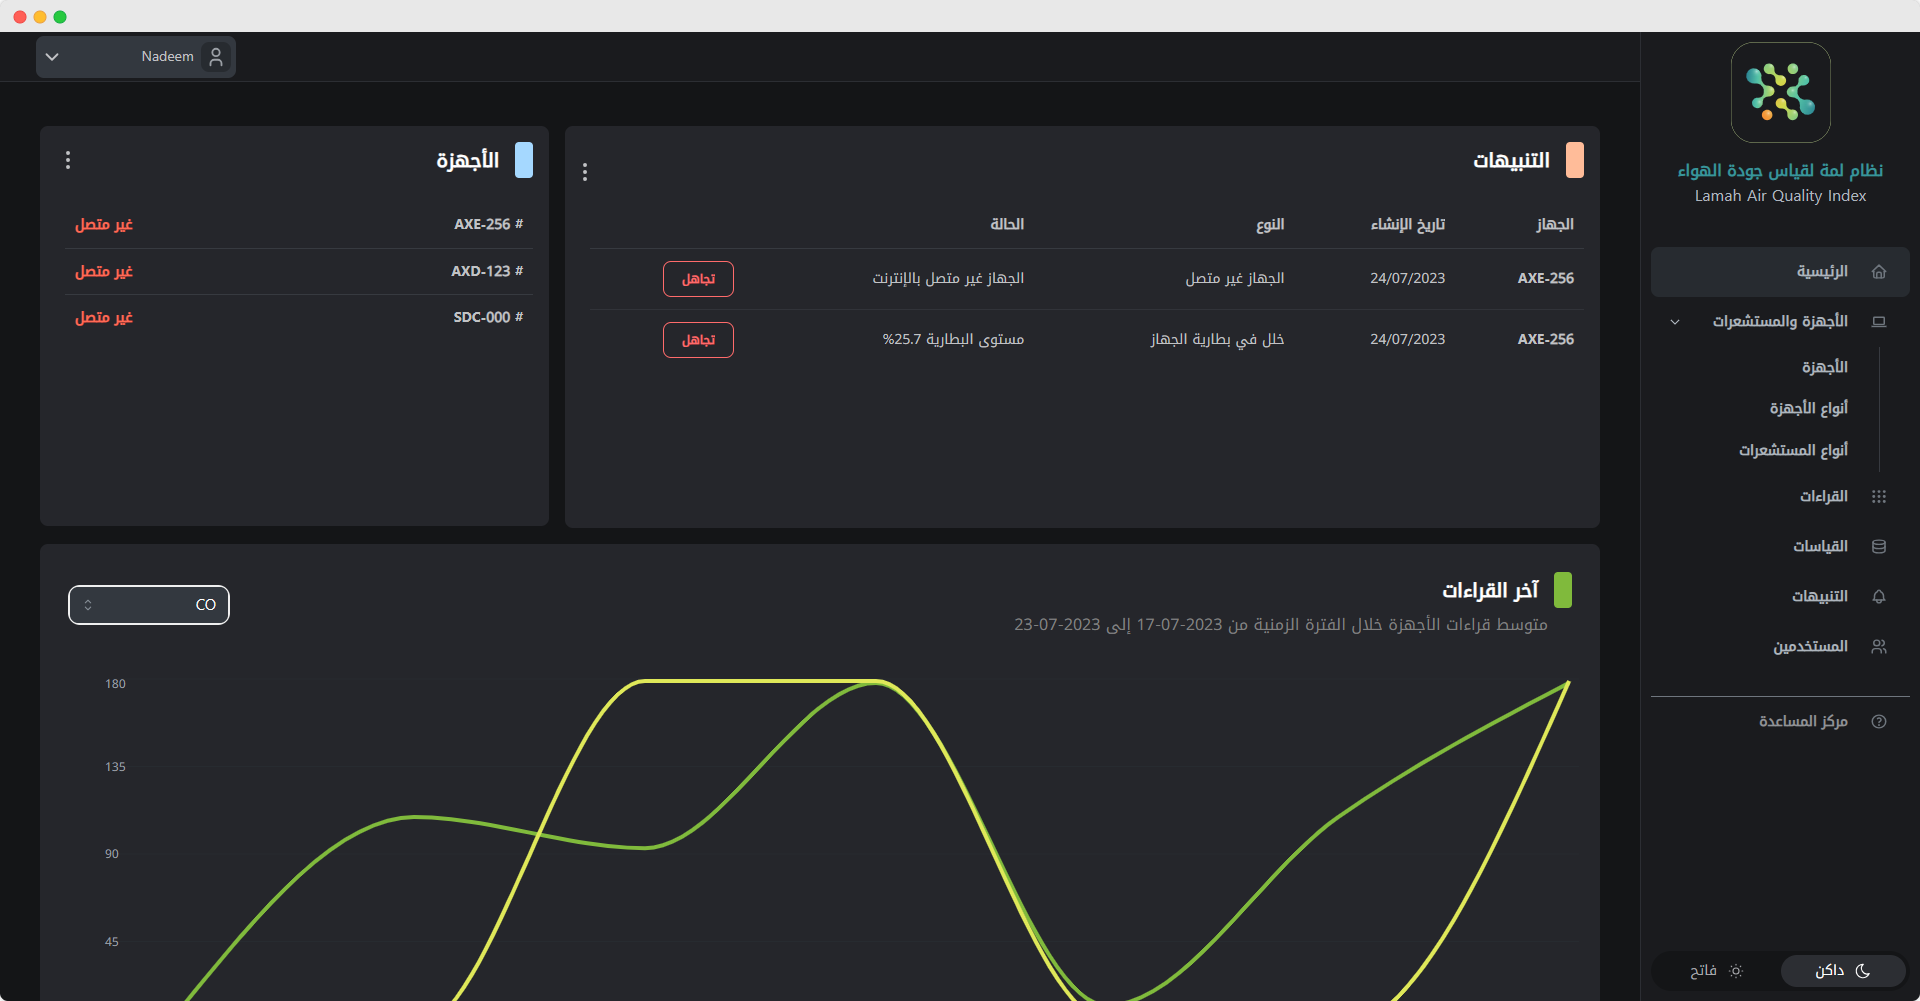The height and width of the screenshot is (1001, 1920).
Task: Open the three-dot menu of التنبيهات card
Action: (585, 172)
